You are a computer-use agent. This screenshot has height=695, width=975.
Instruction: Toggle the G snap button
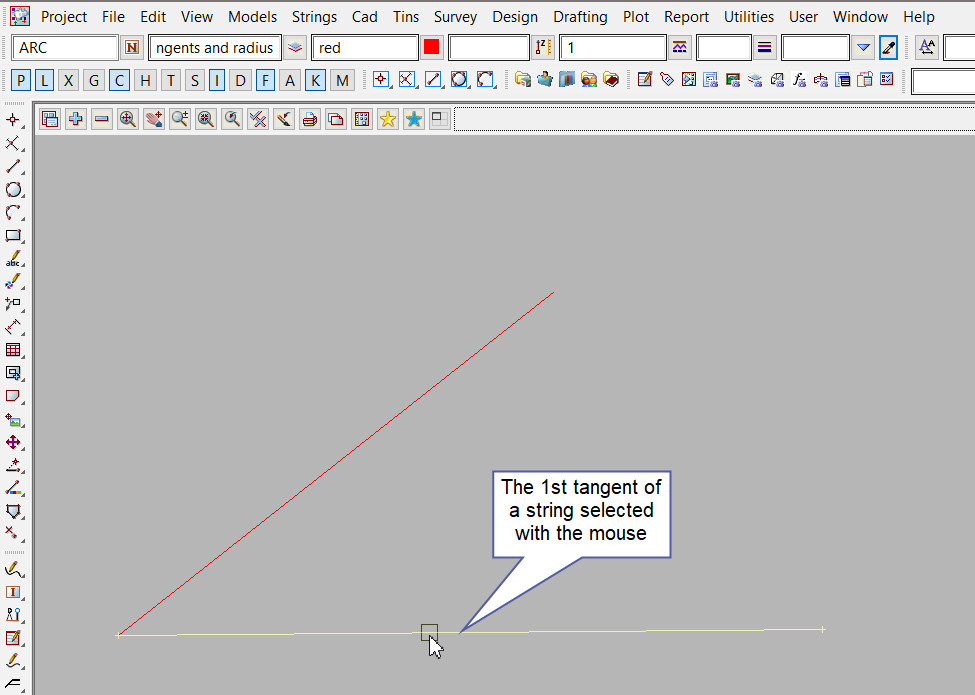[x=94, y=81]
